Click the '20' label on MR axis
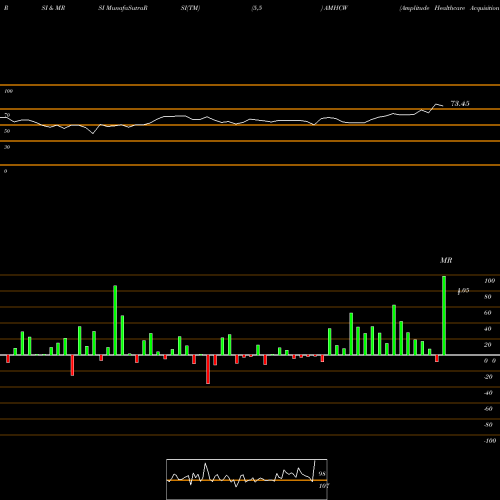This screenshot has height=500, width=500. (x=488, y=345)
